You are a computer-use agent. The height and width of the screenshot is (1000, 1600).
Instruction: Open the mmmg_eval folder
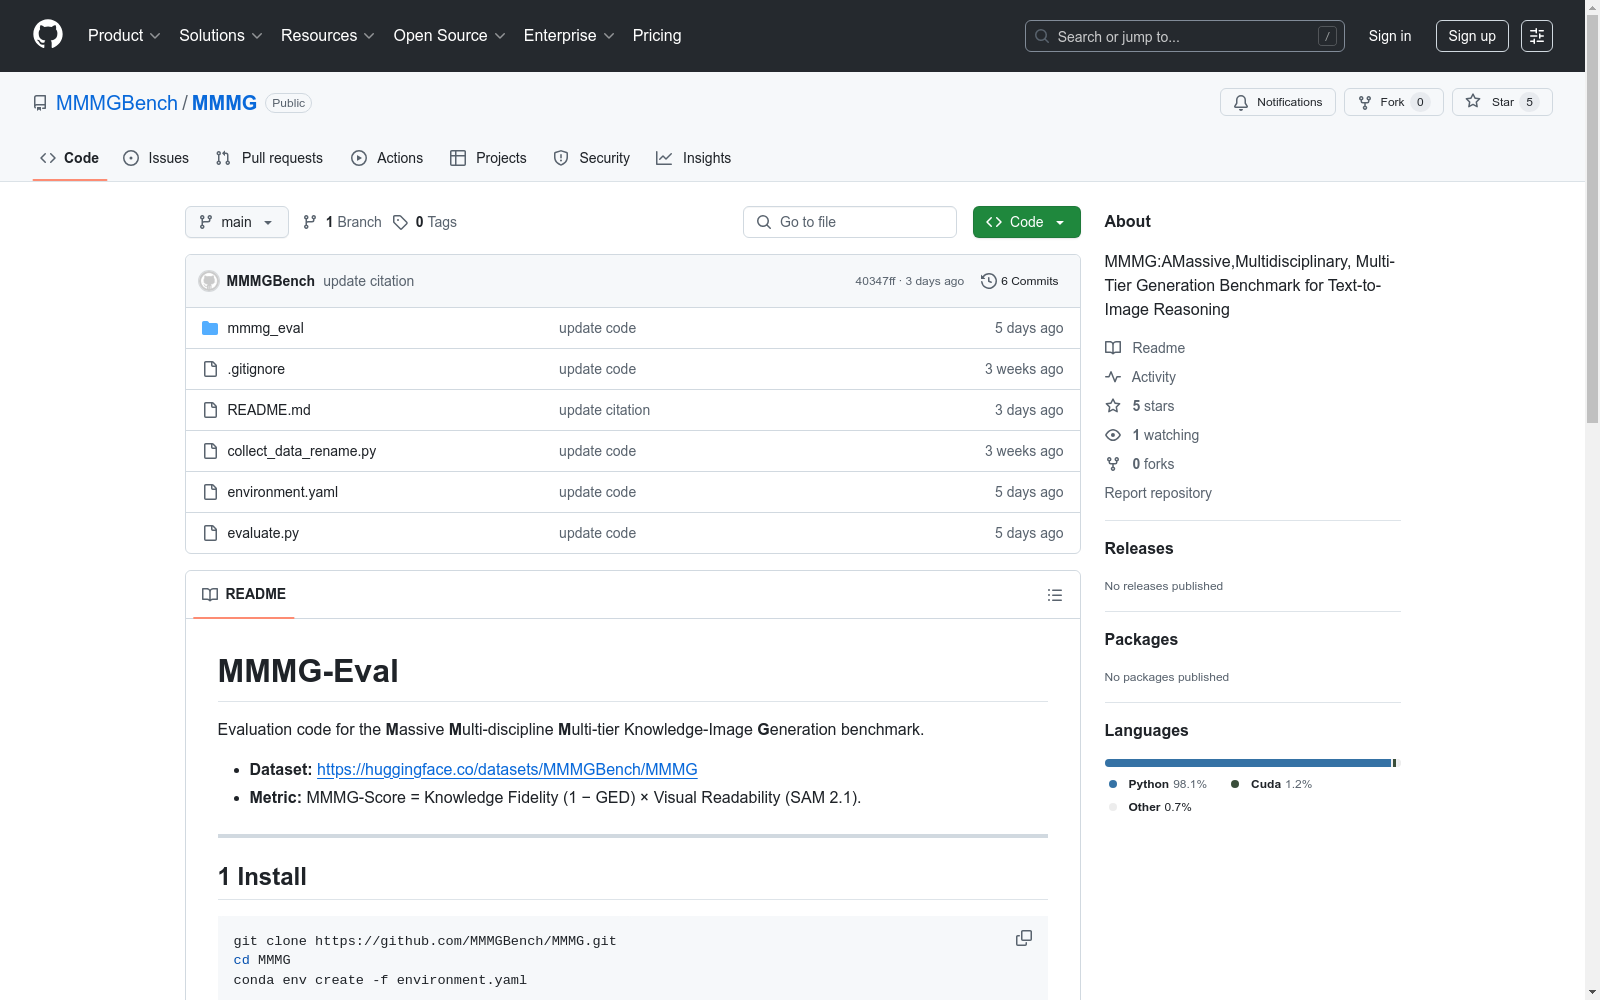coord(265,328)
